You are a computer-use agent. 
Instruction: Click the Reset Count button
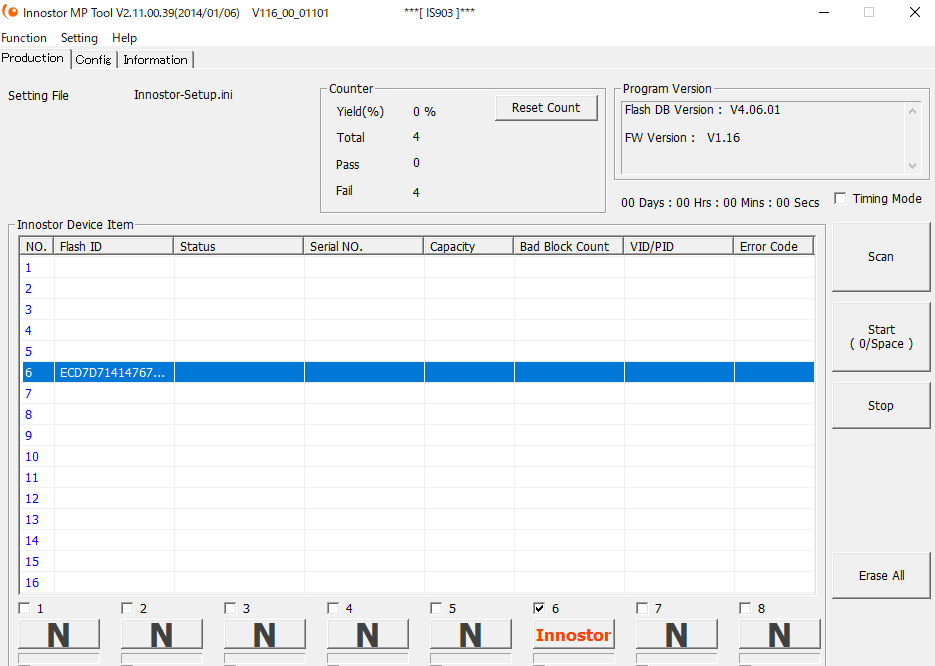click(546, 108)
